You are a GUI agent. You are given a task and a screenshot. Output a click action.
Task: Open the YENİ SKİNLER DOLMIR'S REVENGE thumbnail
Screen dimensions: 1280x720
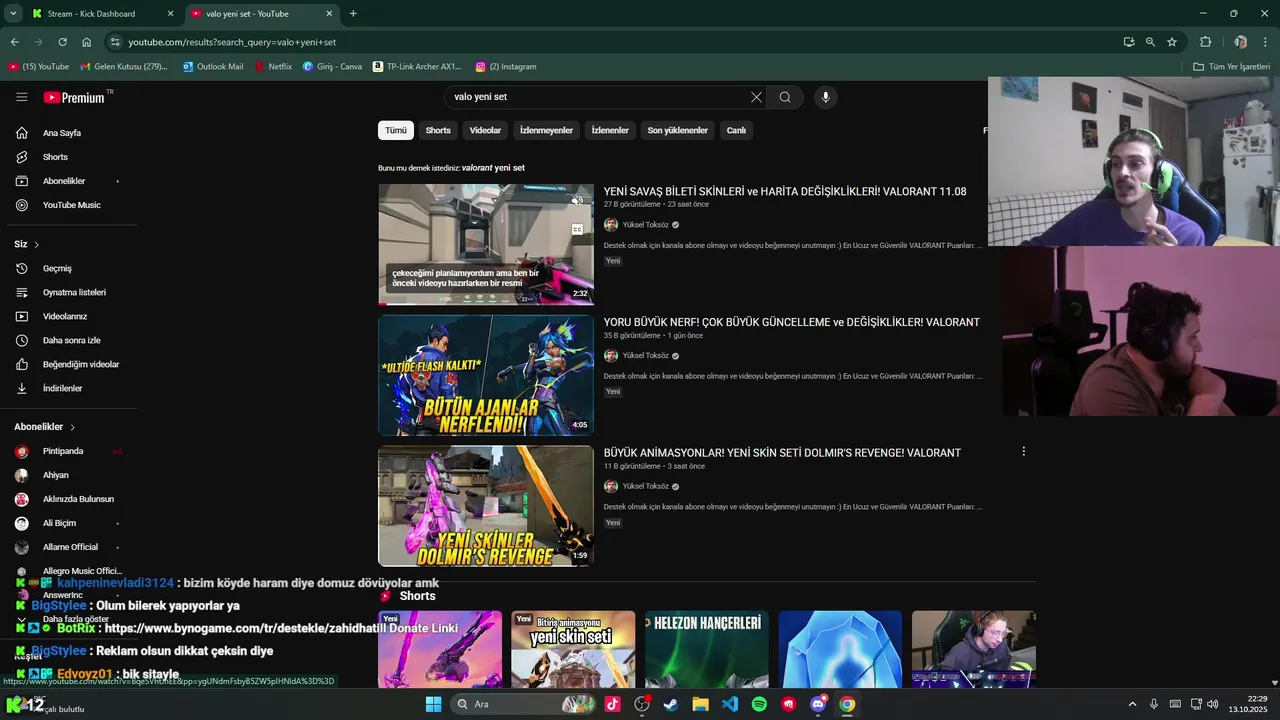pos(486,506)
